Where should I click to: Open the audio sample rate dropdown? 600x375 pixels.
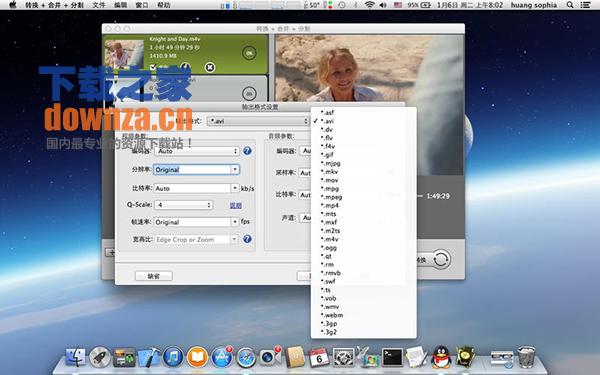[x=305, y=173]
